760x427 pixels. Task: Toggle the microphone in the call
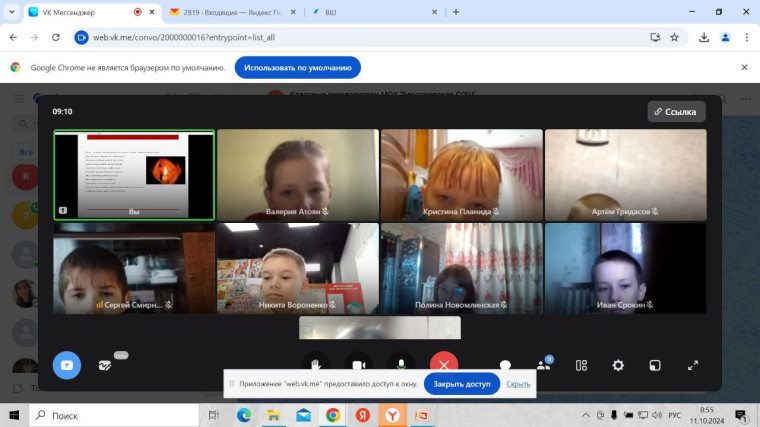pyautogui.click(x=401, y=364)
